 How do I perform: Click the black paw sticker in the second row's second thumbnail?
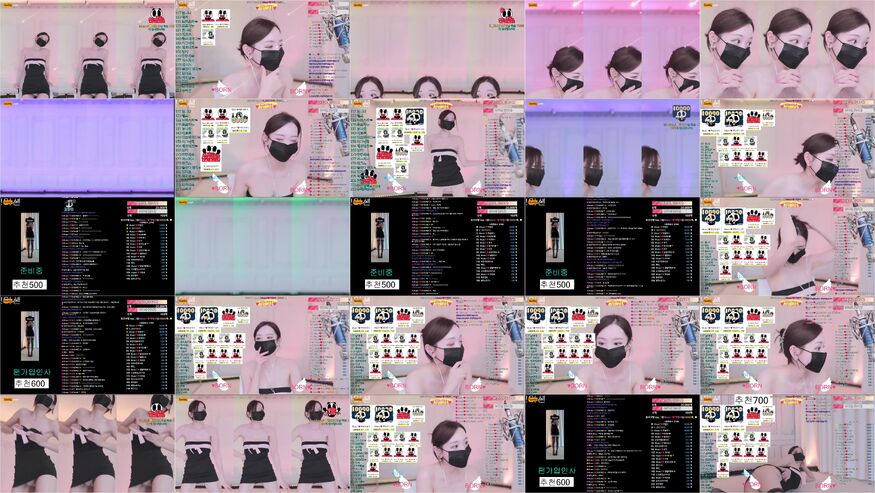pos(212,152)
